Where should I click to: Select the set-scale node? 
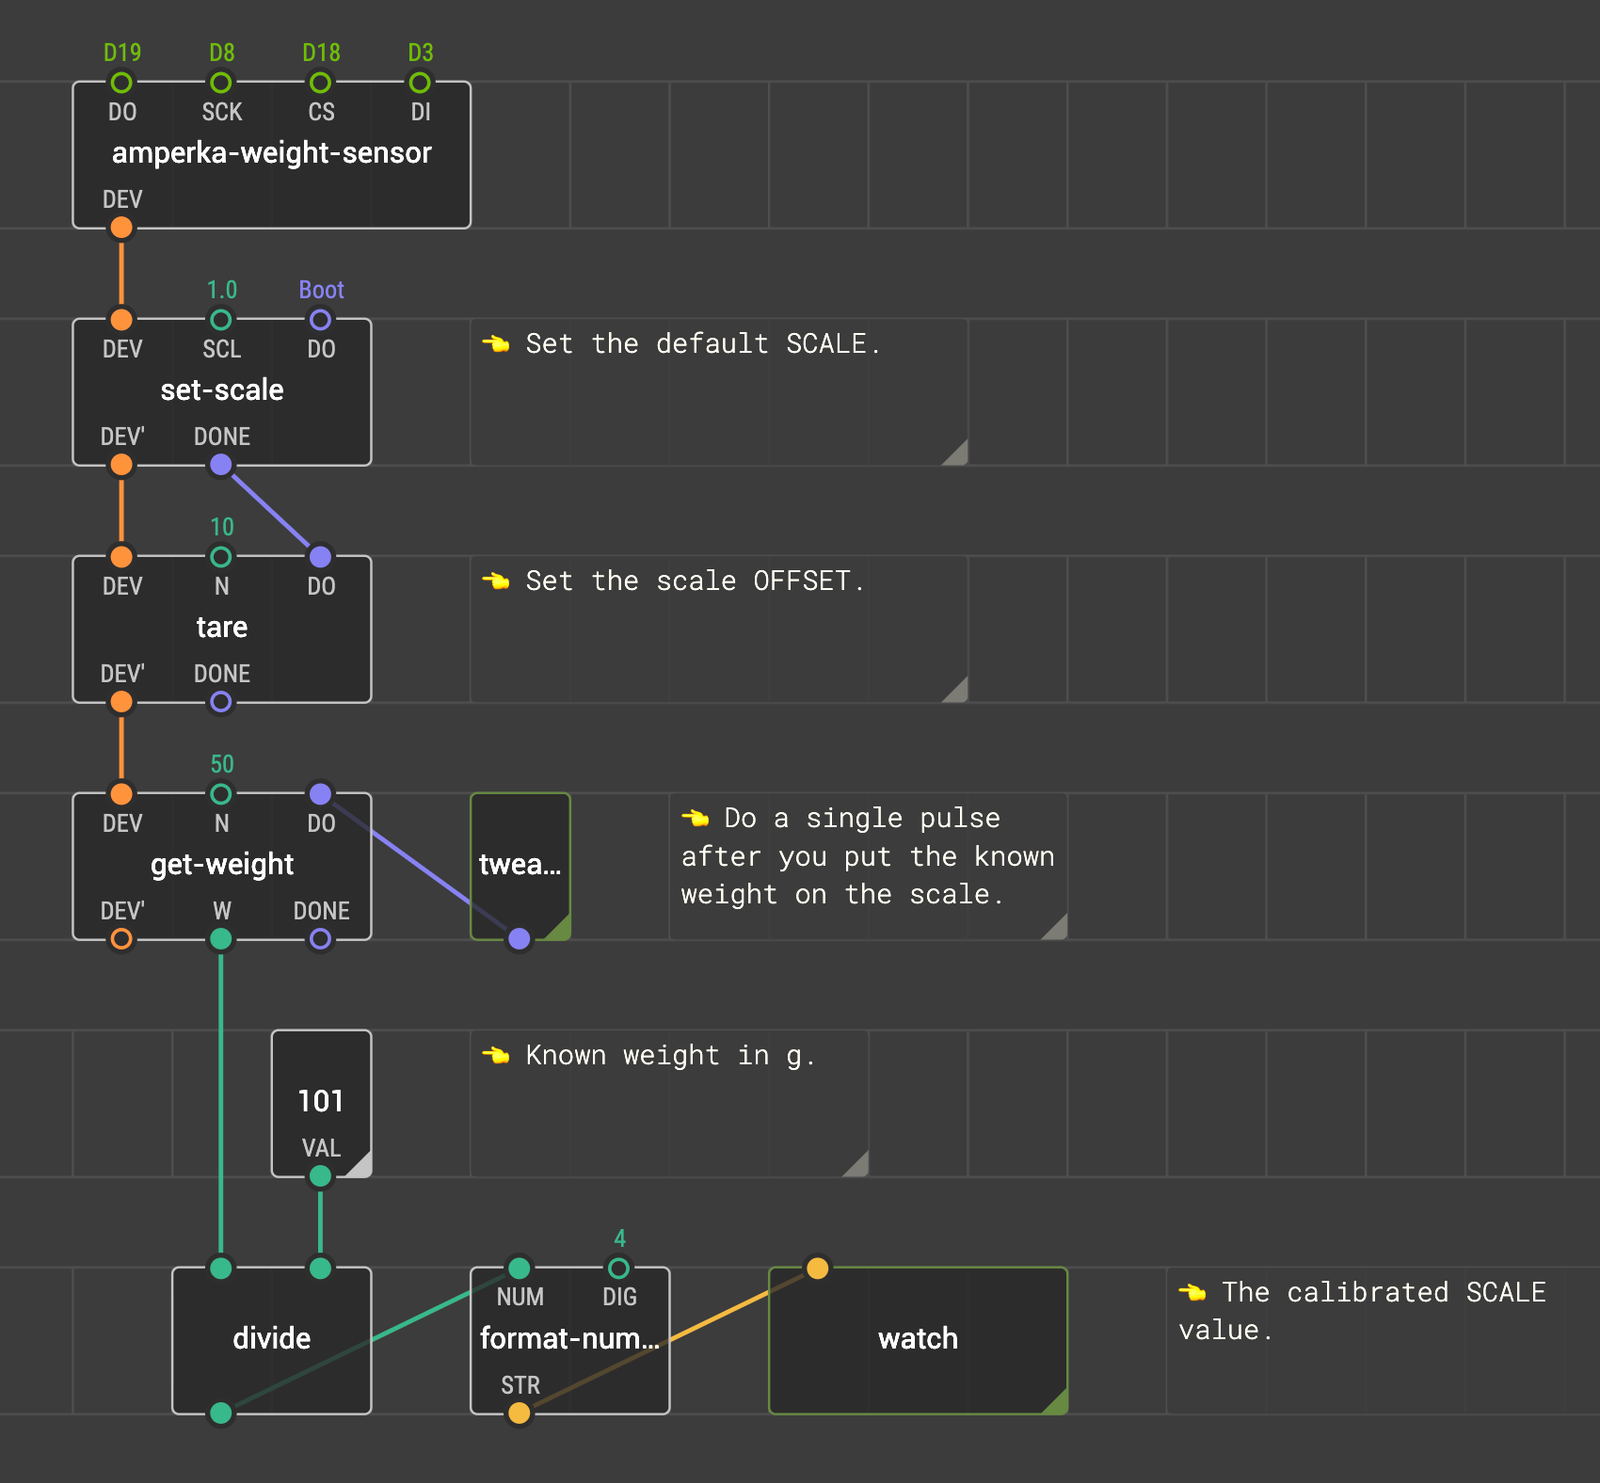click(x=221, y=391)
